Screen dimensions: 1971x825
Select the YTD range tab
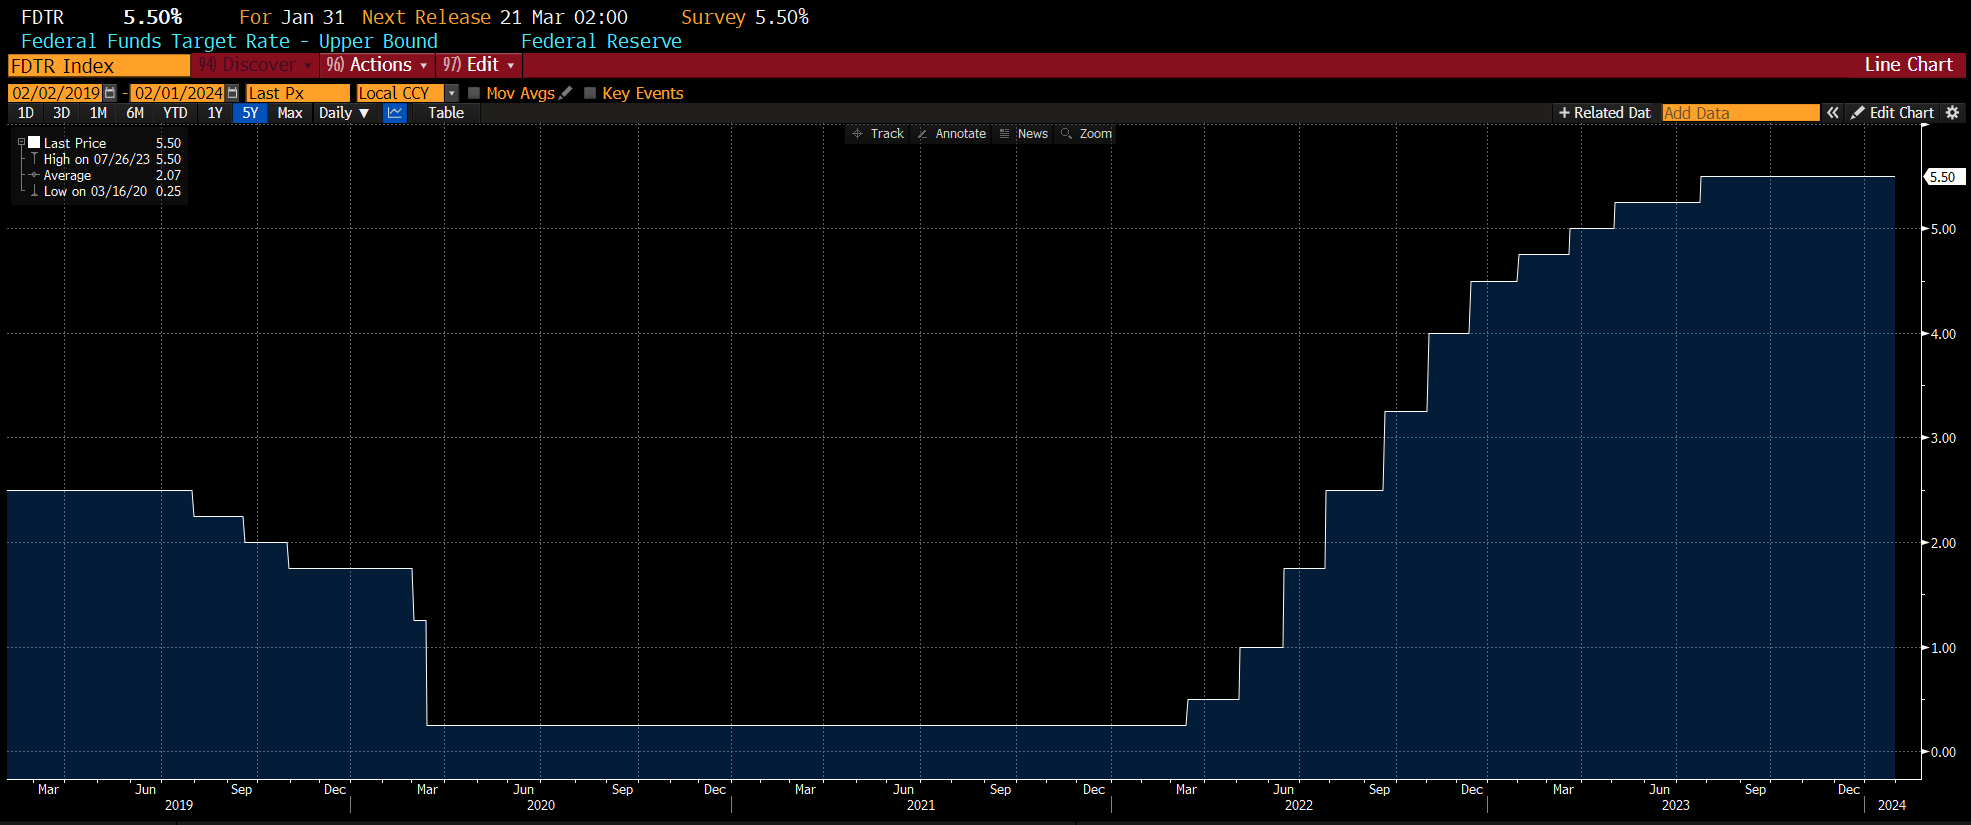click(x=175, y=113)
